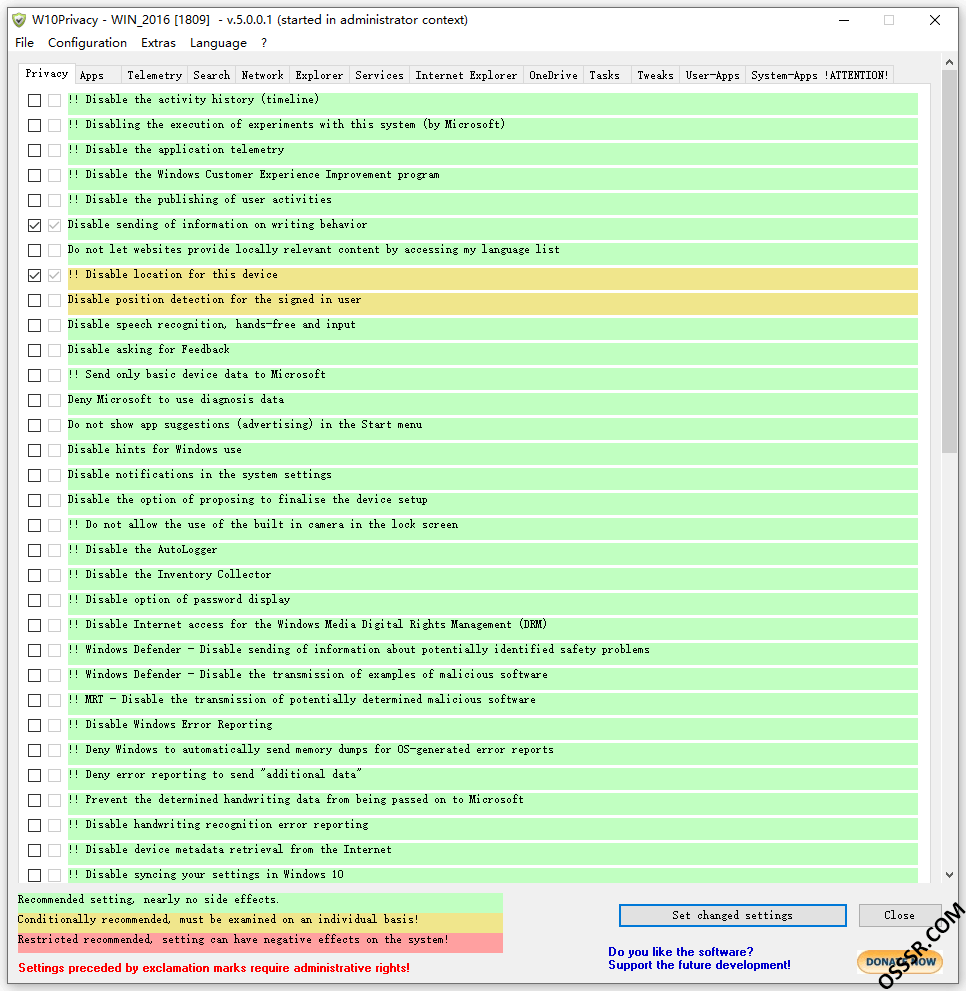Check 'Deny Microsoft to use diagnosis data' checkbox

35,401
